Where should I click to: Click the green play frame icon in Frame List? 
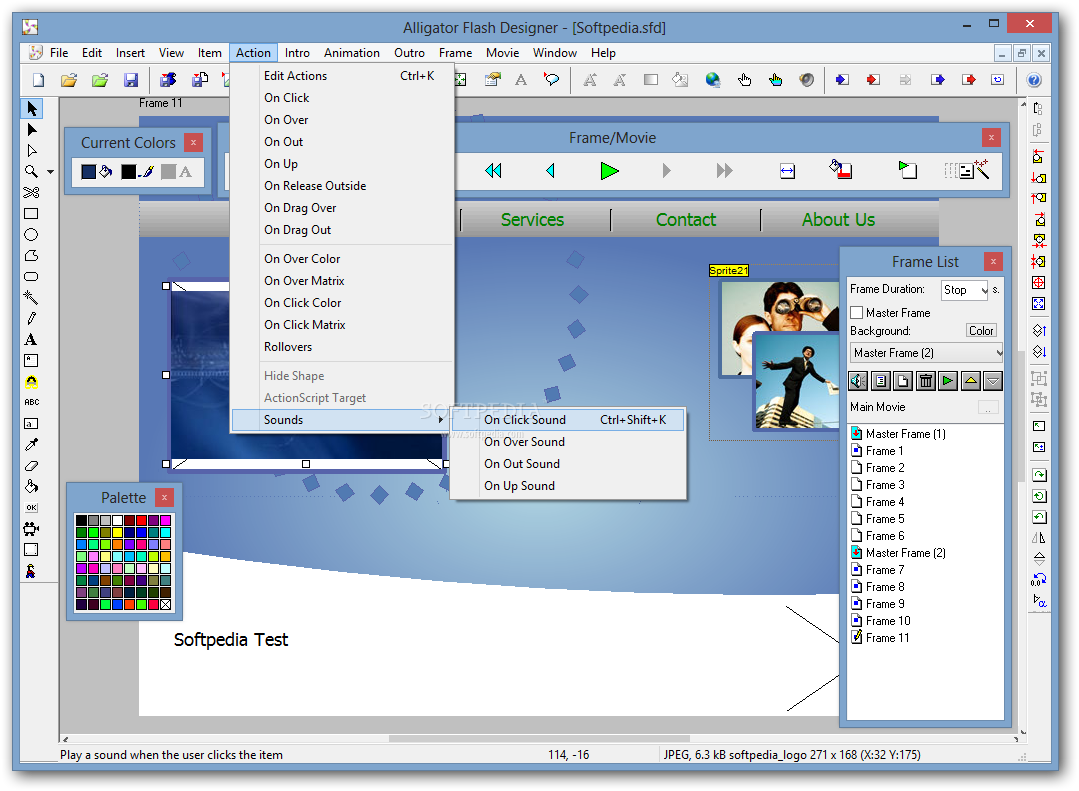(x=948, y=381)
